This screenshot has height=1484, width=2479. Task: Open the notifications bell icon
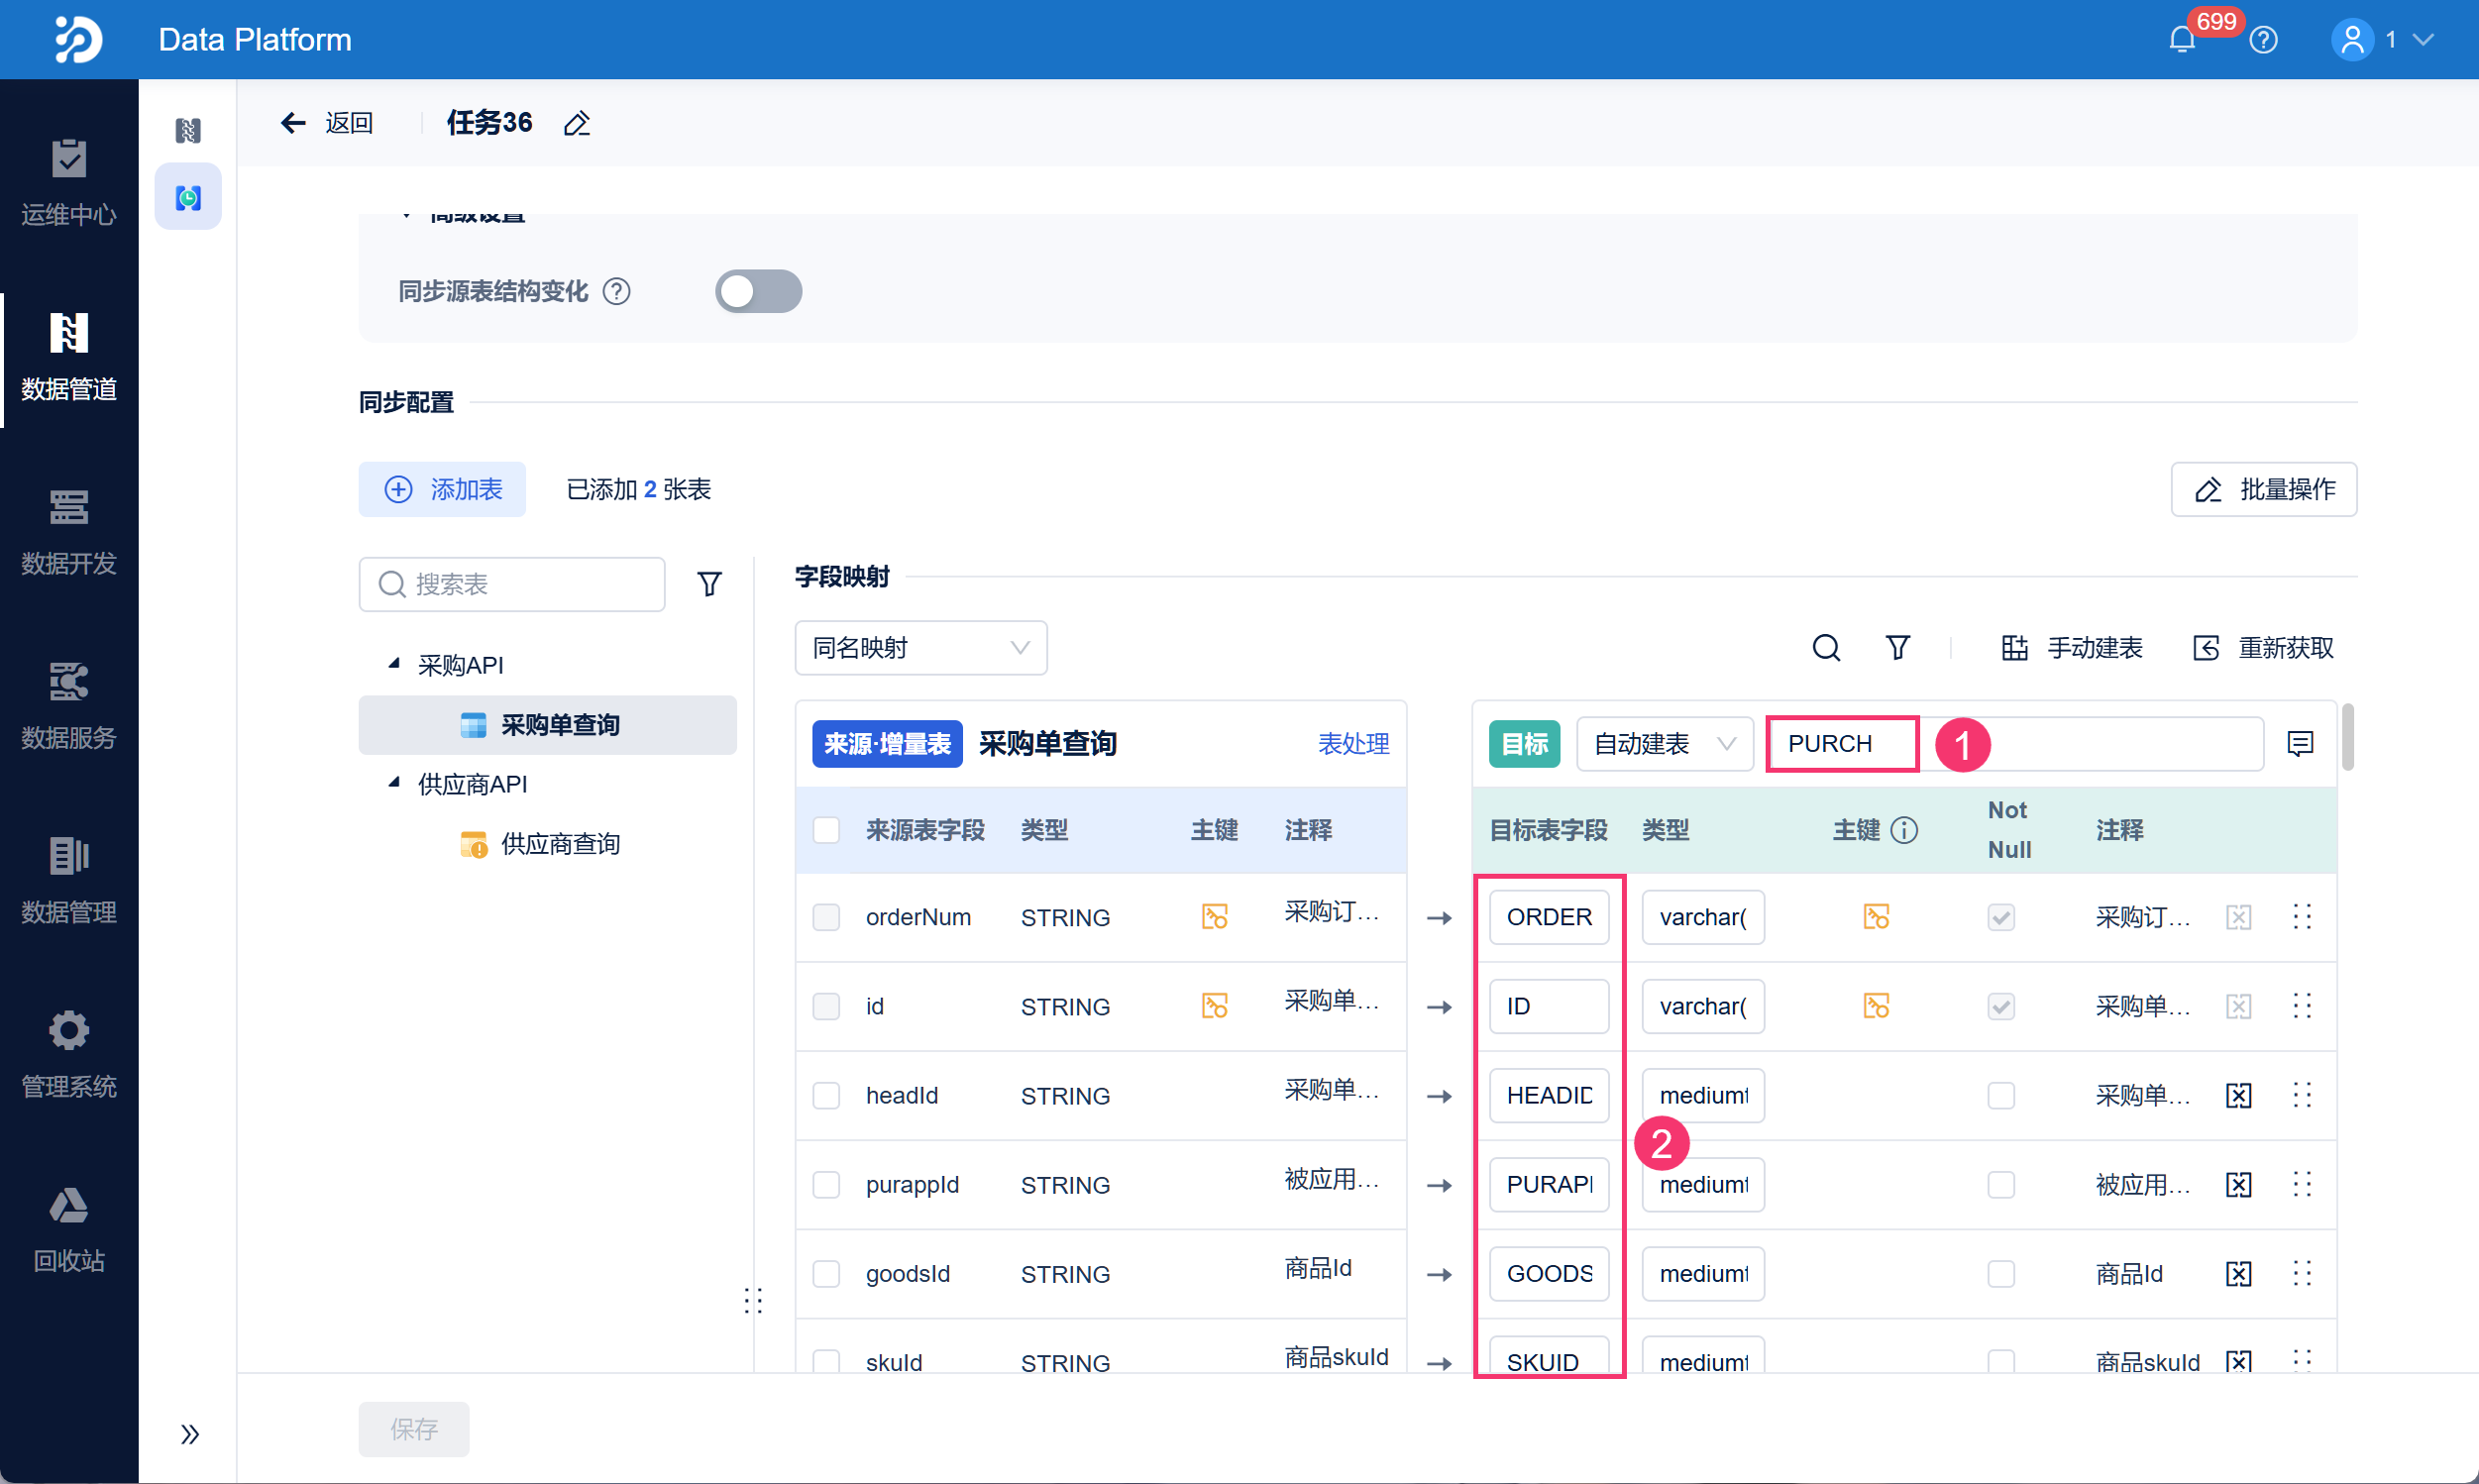[2181, 40]
